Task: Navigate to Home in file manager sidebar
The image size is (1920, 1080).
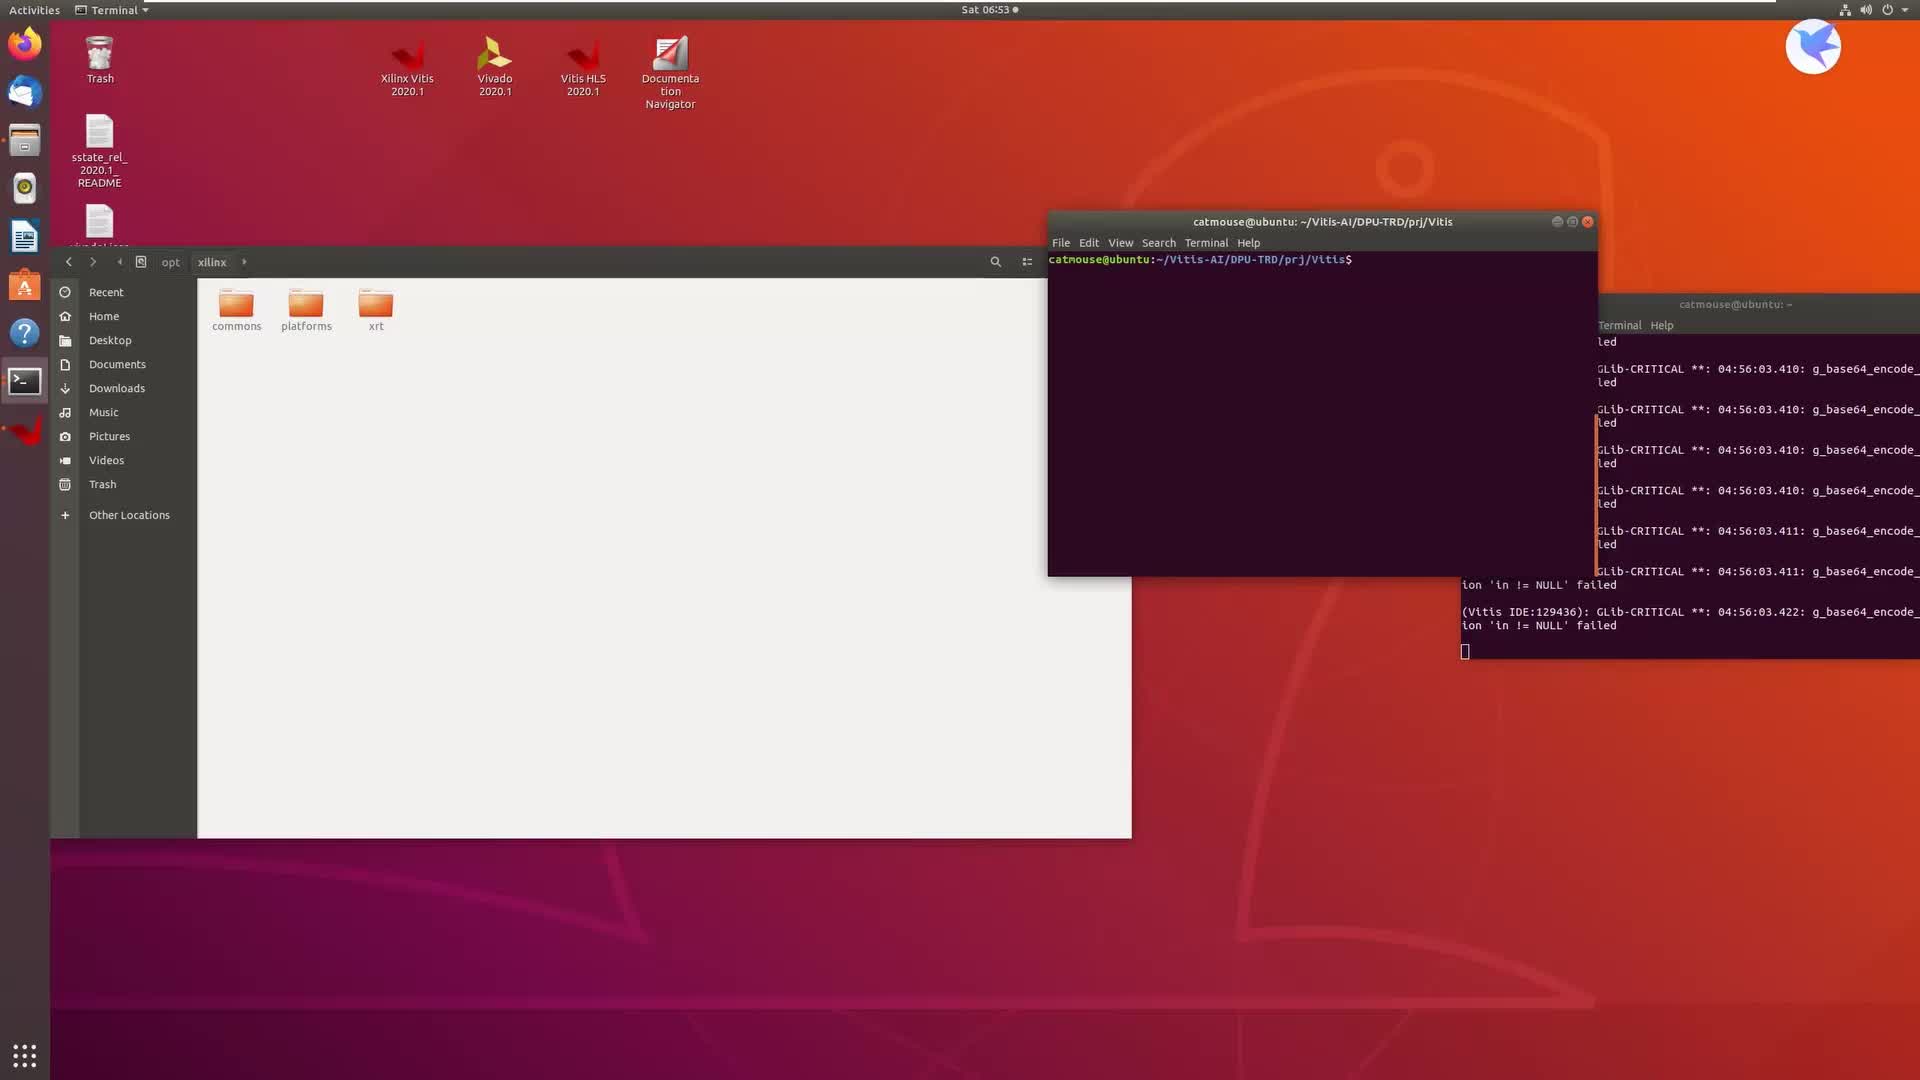Action: 103,315
